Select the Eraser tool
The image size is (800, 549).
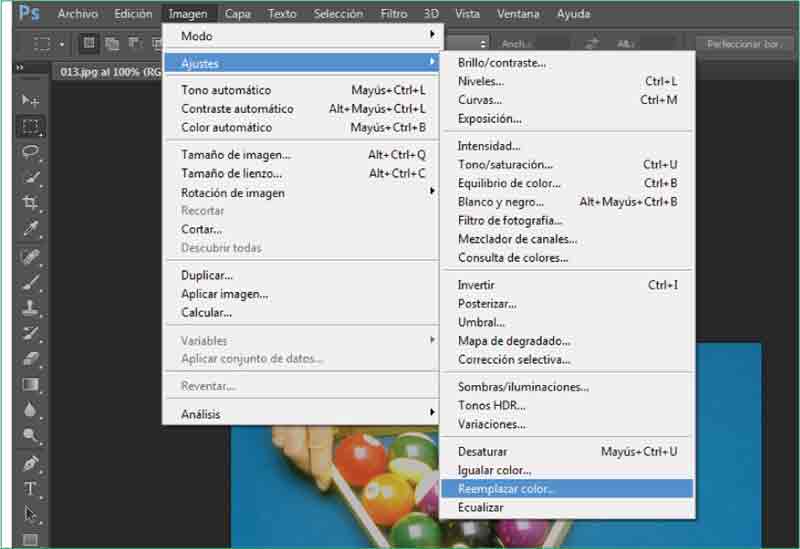pyautogui.click(x=31, y=359)
